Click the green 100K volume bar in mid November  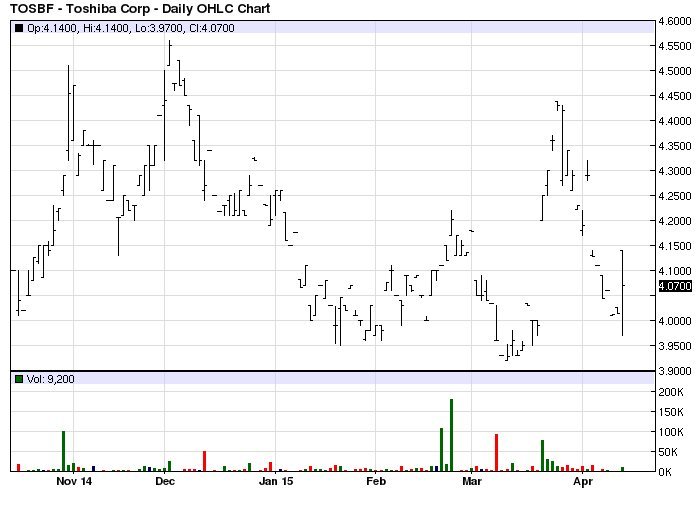coord(63,451)
